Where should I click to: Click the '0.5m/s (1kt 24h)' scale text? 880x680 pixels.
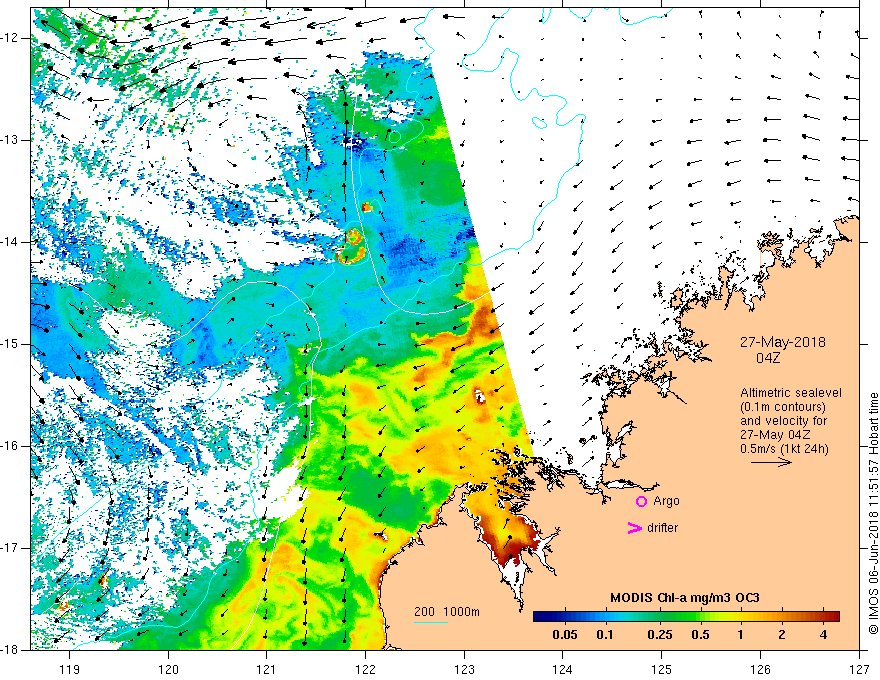click(785, 448)
